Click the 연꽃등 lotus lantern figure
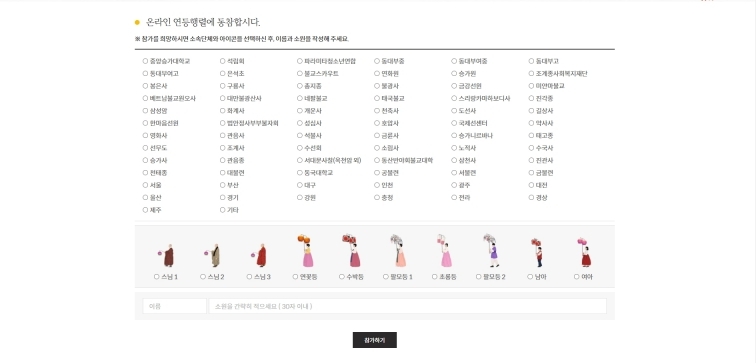 coord(306,251)
